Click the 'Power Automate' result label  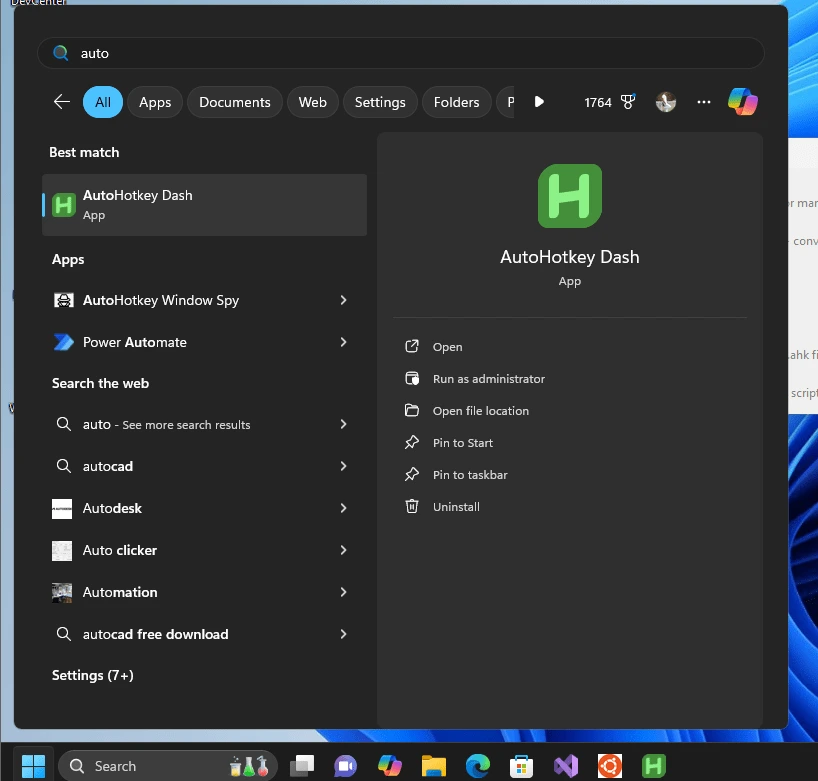[135, 342]
